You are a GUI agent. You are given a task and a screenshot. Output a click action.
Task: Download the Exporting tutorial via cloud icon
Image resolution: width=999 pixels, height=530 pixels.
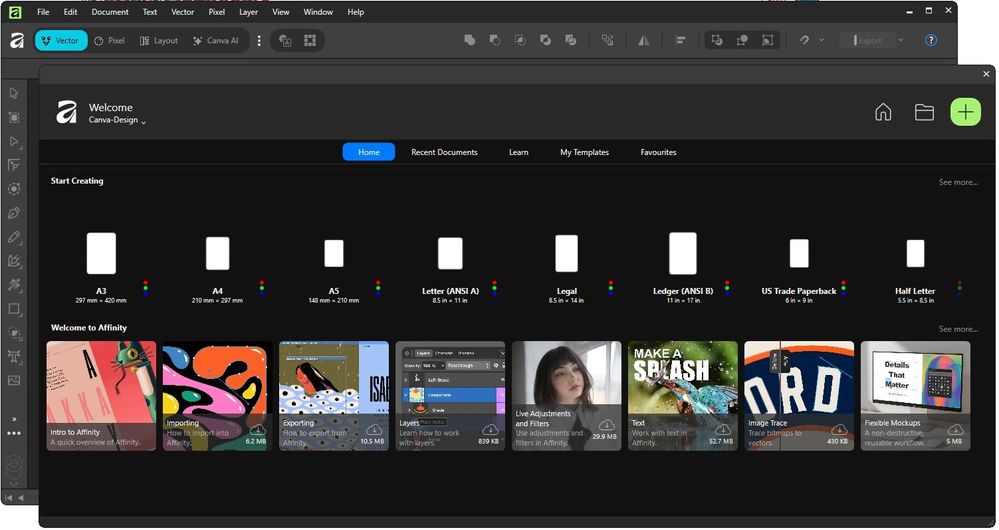pyautogui.click(x=374, y=429)
